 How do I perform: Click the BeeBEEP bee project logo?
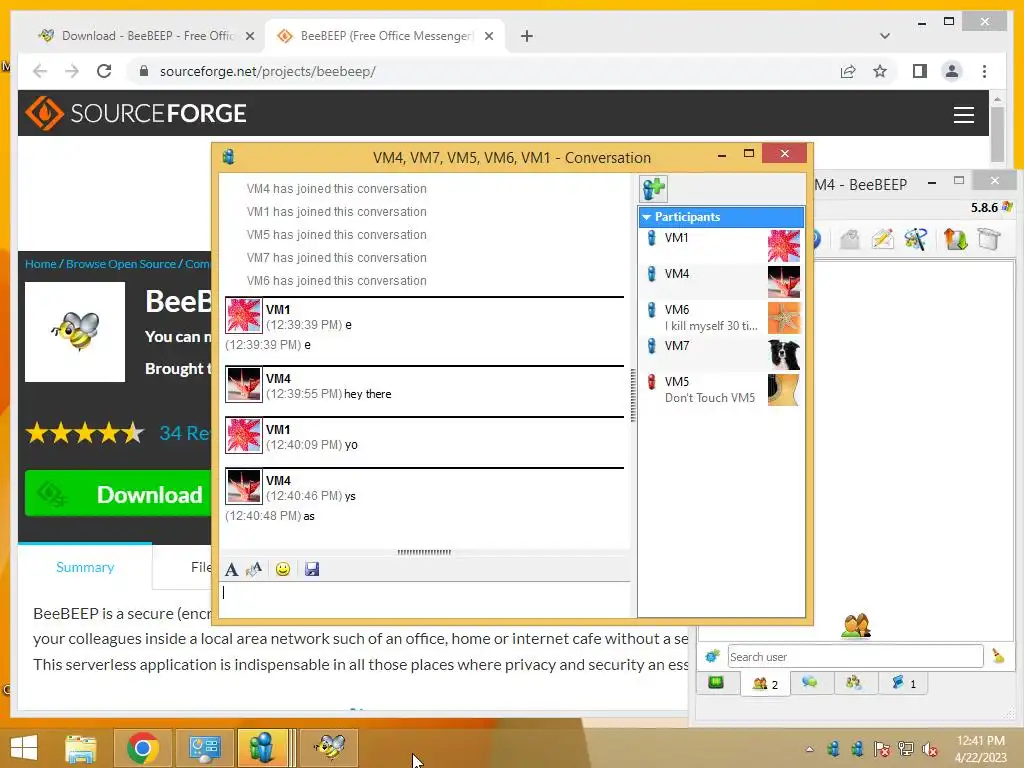(x=75, y=332)
